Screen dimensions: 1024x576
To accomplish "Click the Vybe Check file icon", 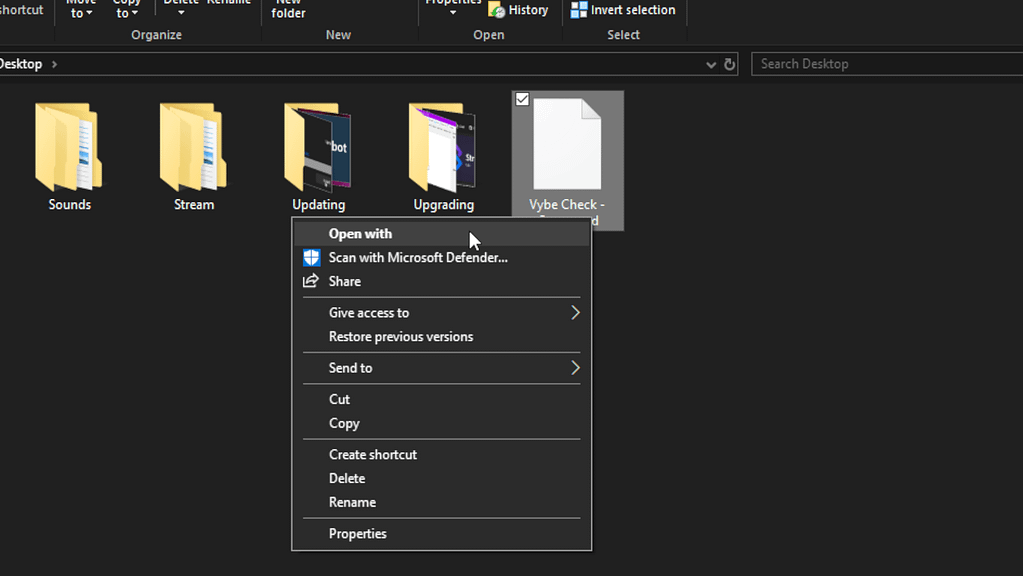I will [x=567, y=145].
